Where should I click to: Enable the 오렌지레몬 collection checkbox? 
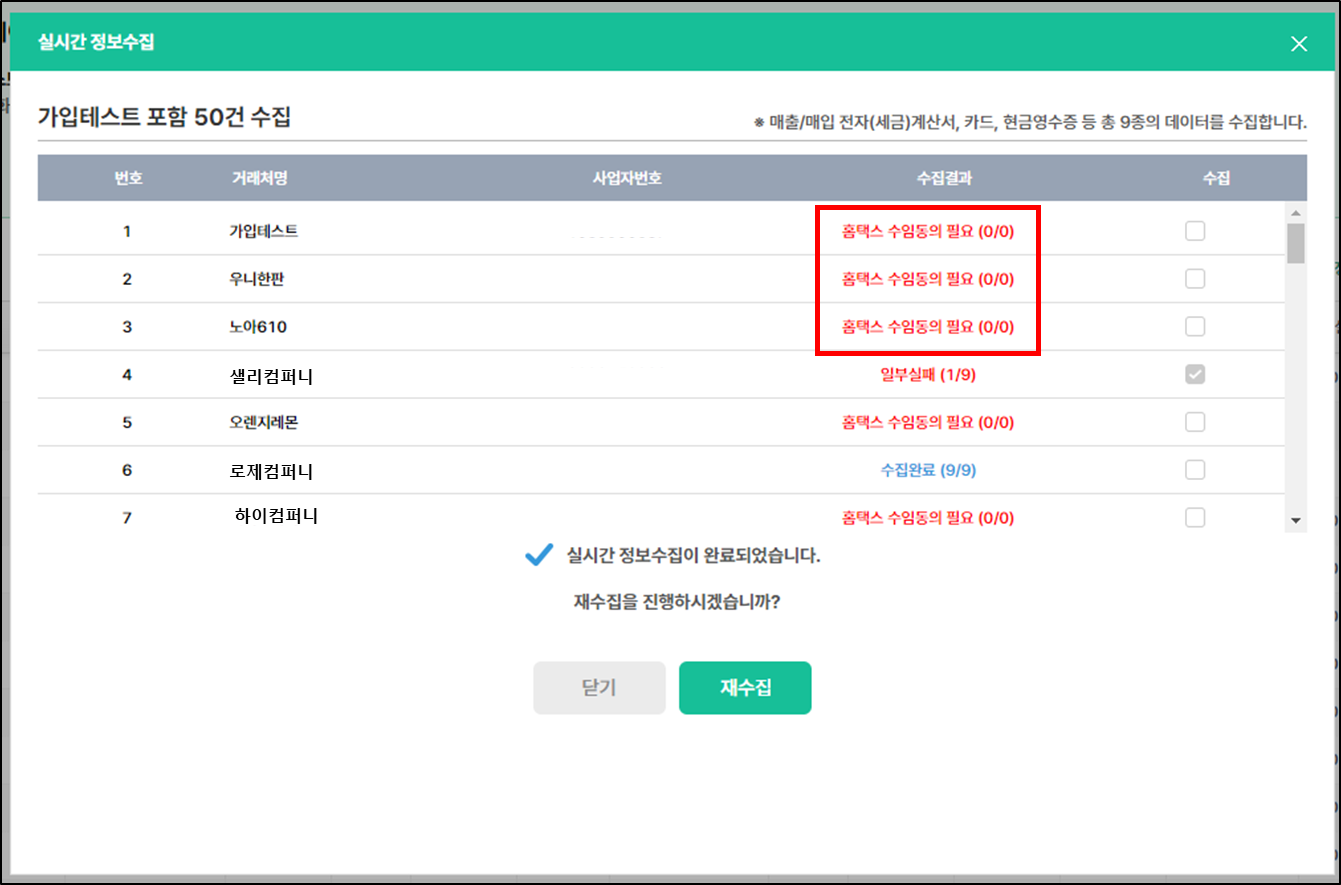pyautogui.click(x=1195, y=422)
